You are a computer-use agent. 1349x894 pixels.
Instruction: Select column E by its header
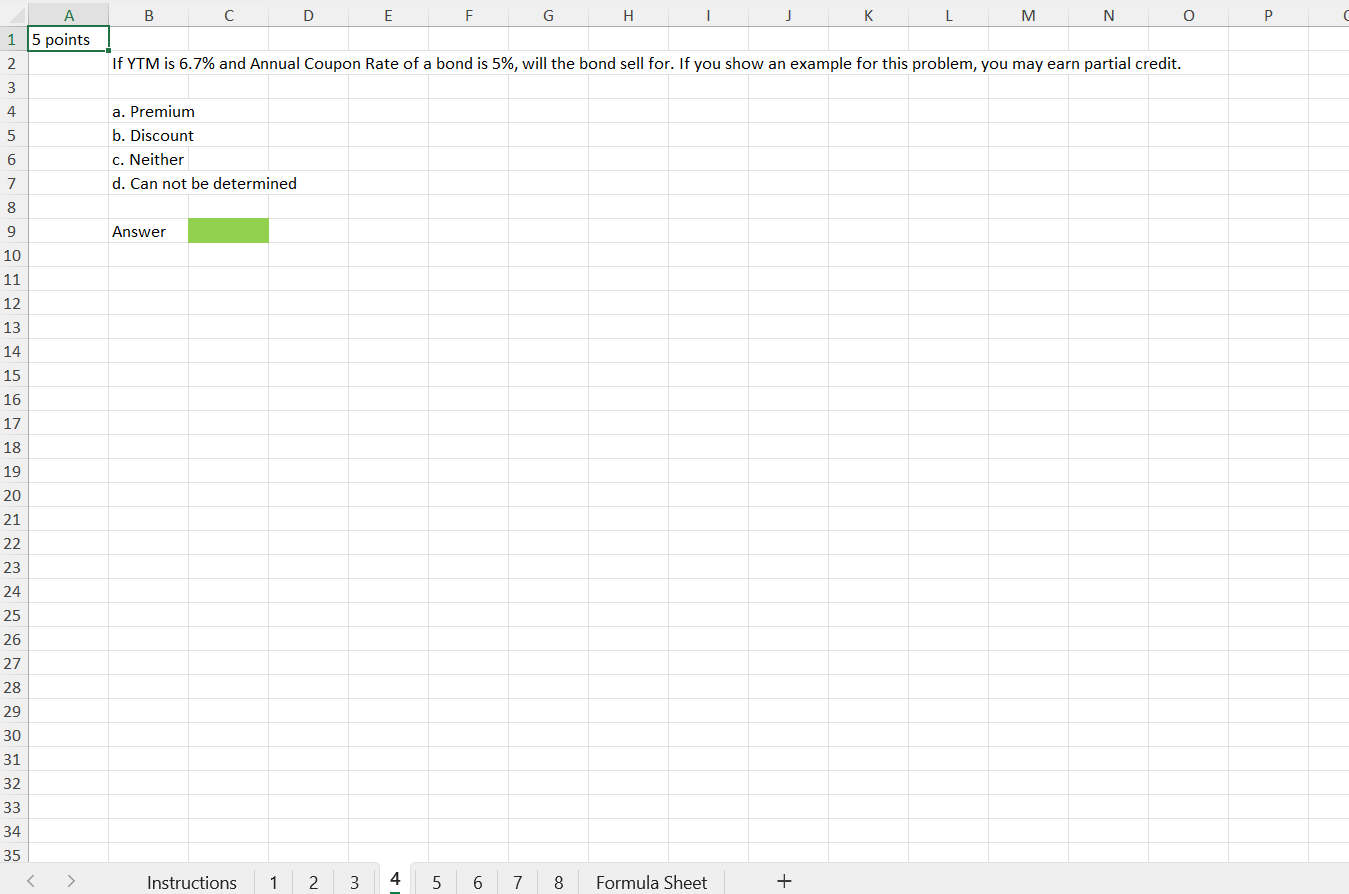tap(388, 15)
